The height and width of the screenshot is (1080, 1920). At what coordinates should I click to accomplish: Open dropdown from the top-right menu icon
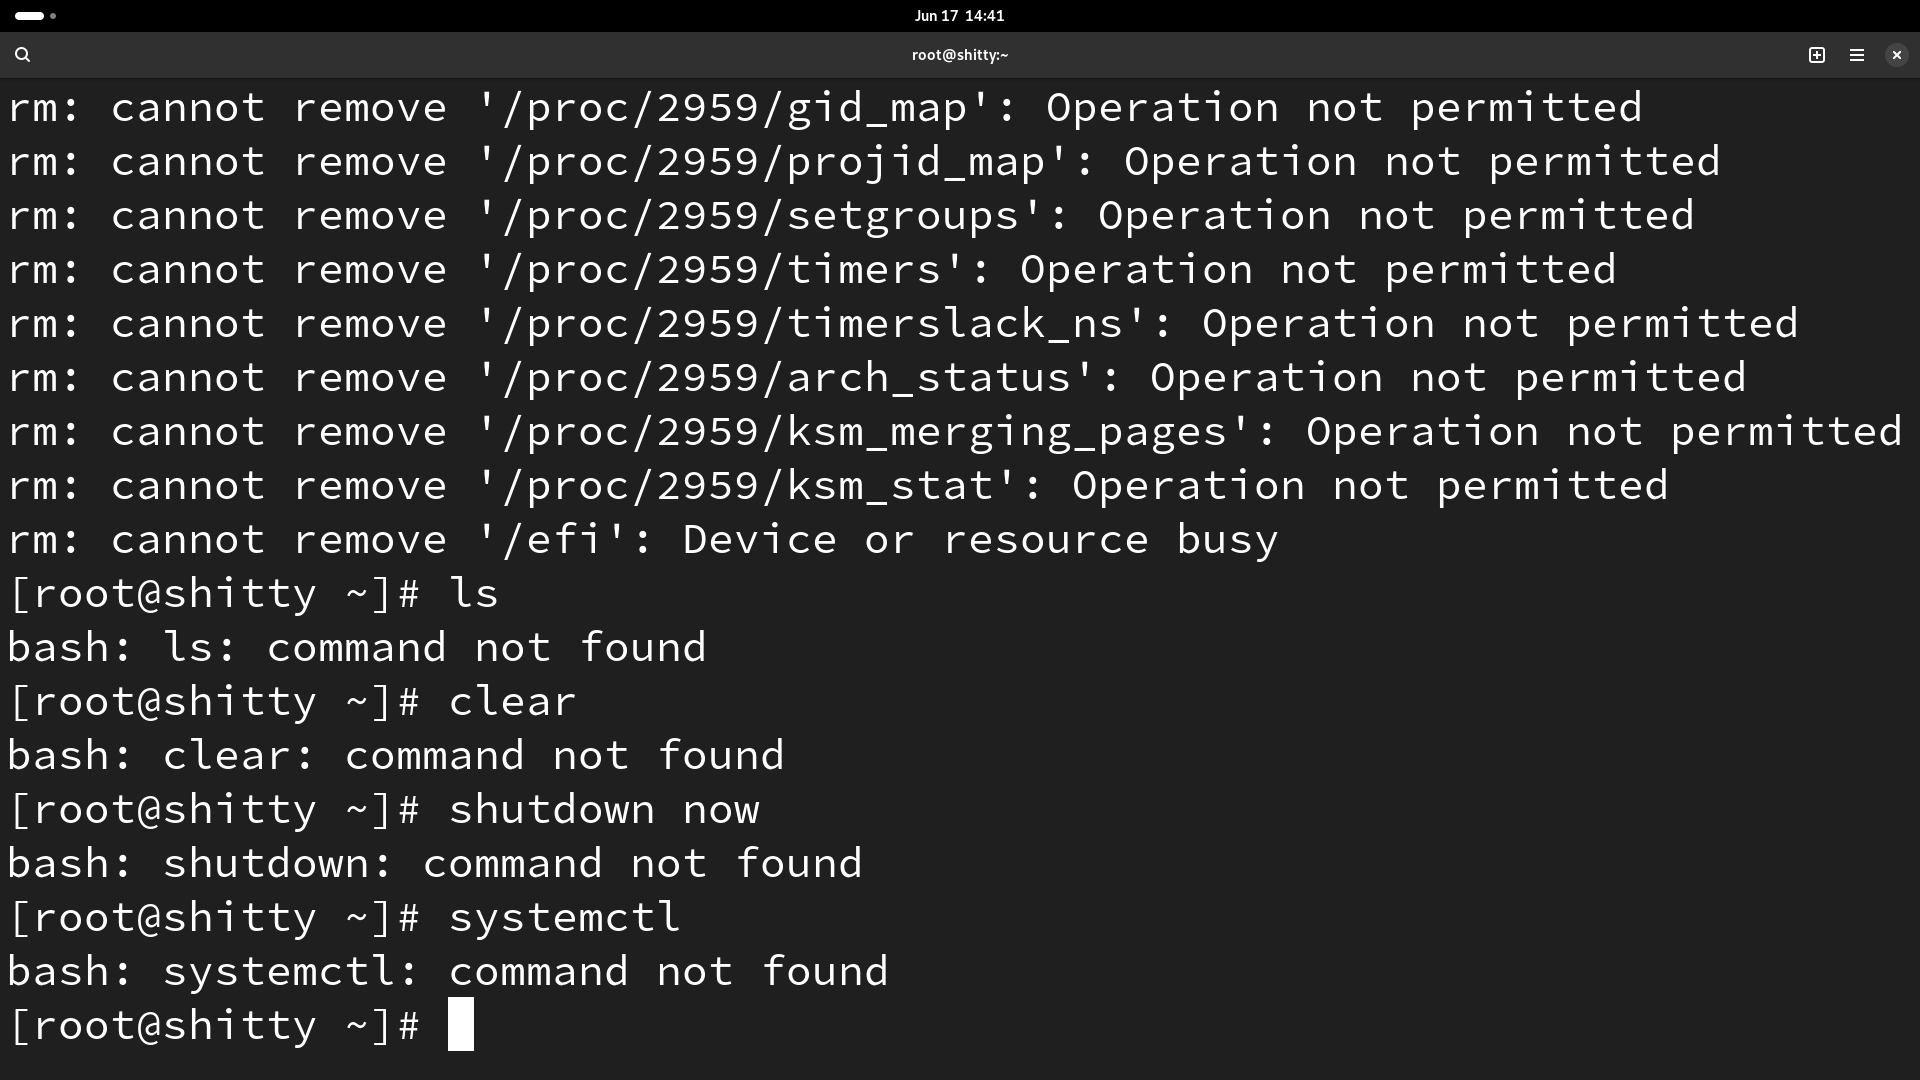1857,54
